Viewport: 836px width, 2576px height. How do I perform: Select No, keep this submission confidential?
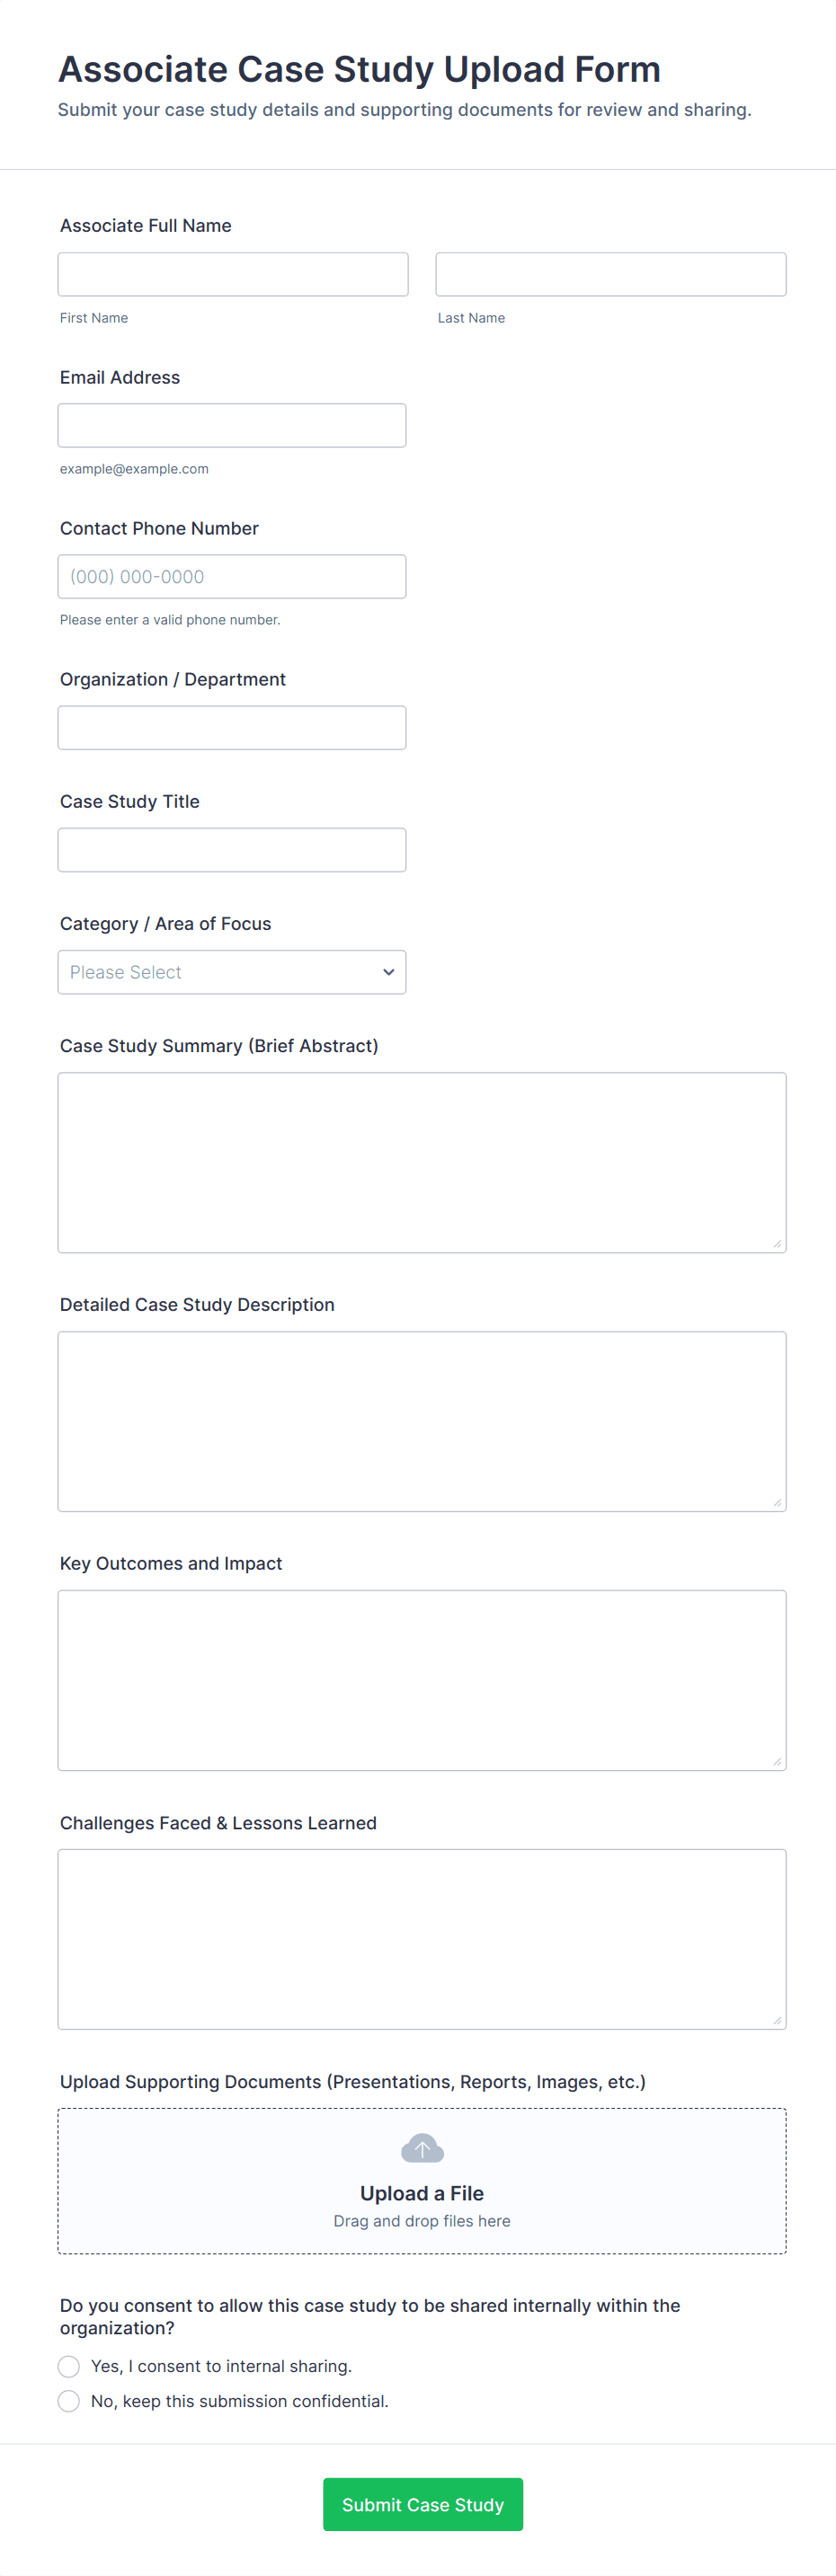coord(69,2401)
